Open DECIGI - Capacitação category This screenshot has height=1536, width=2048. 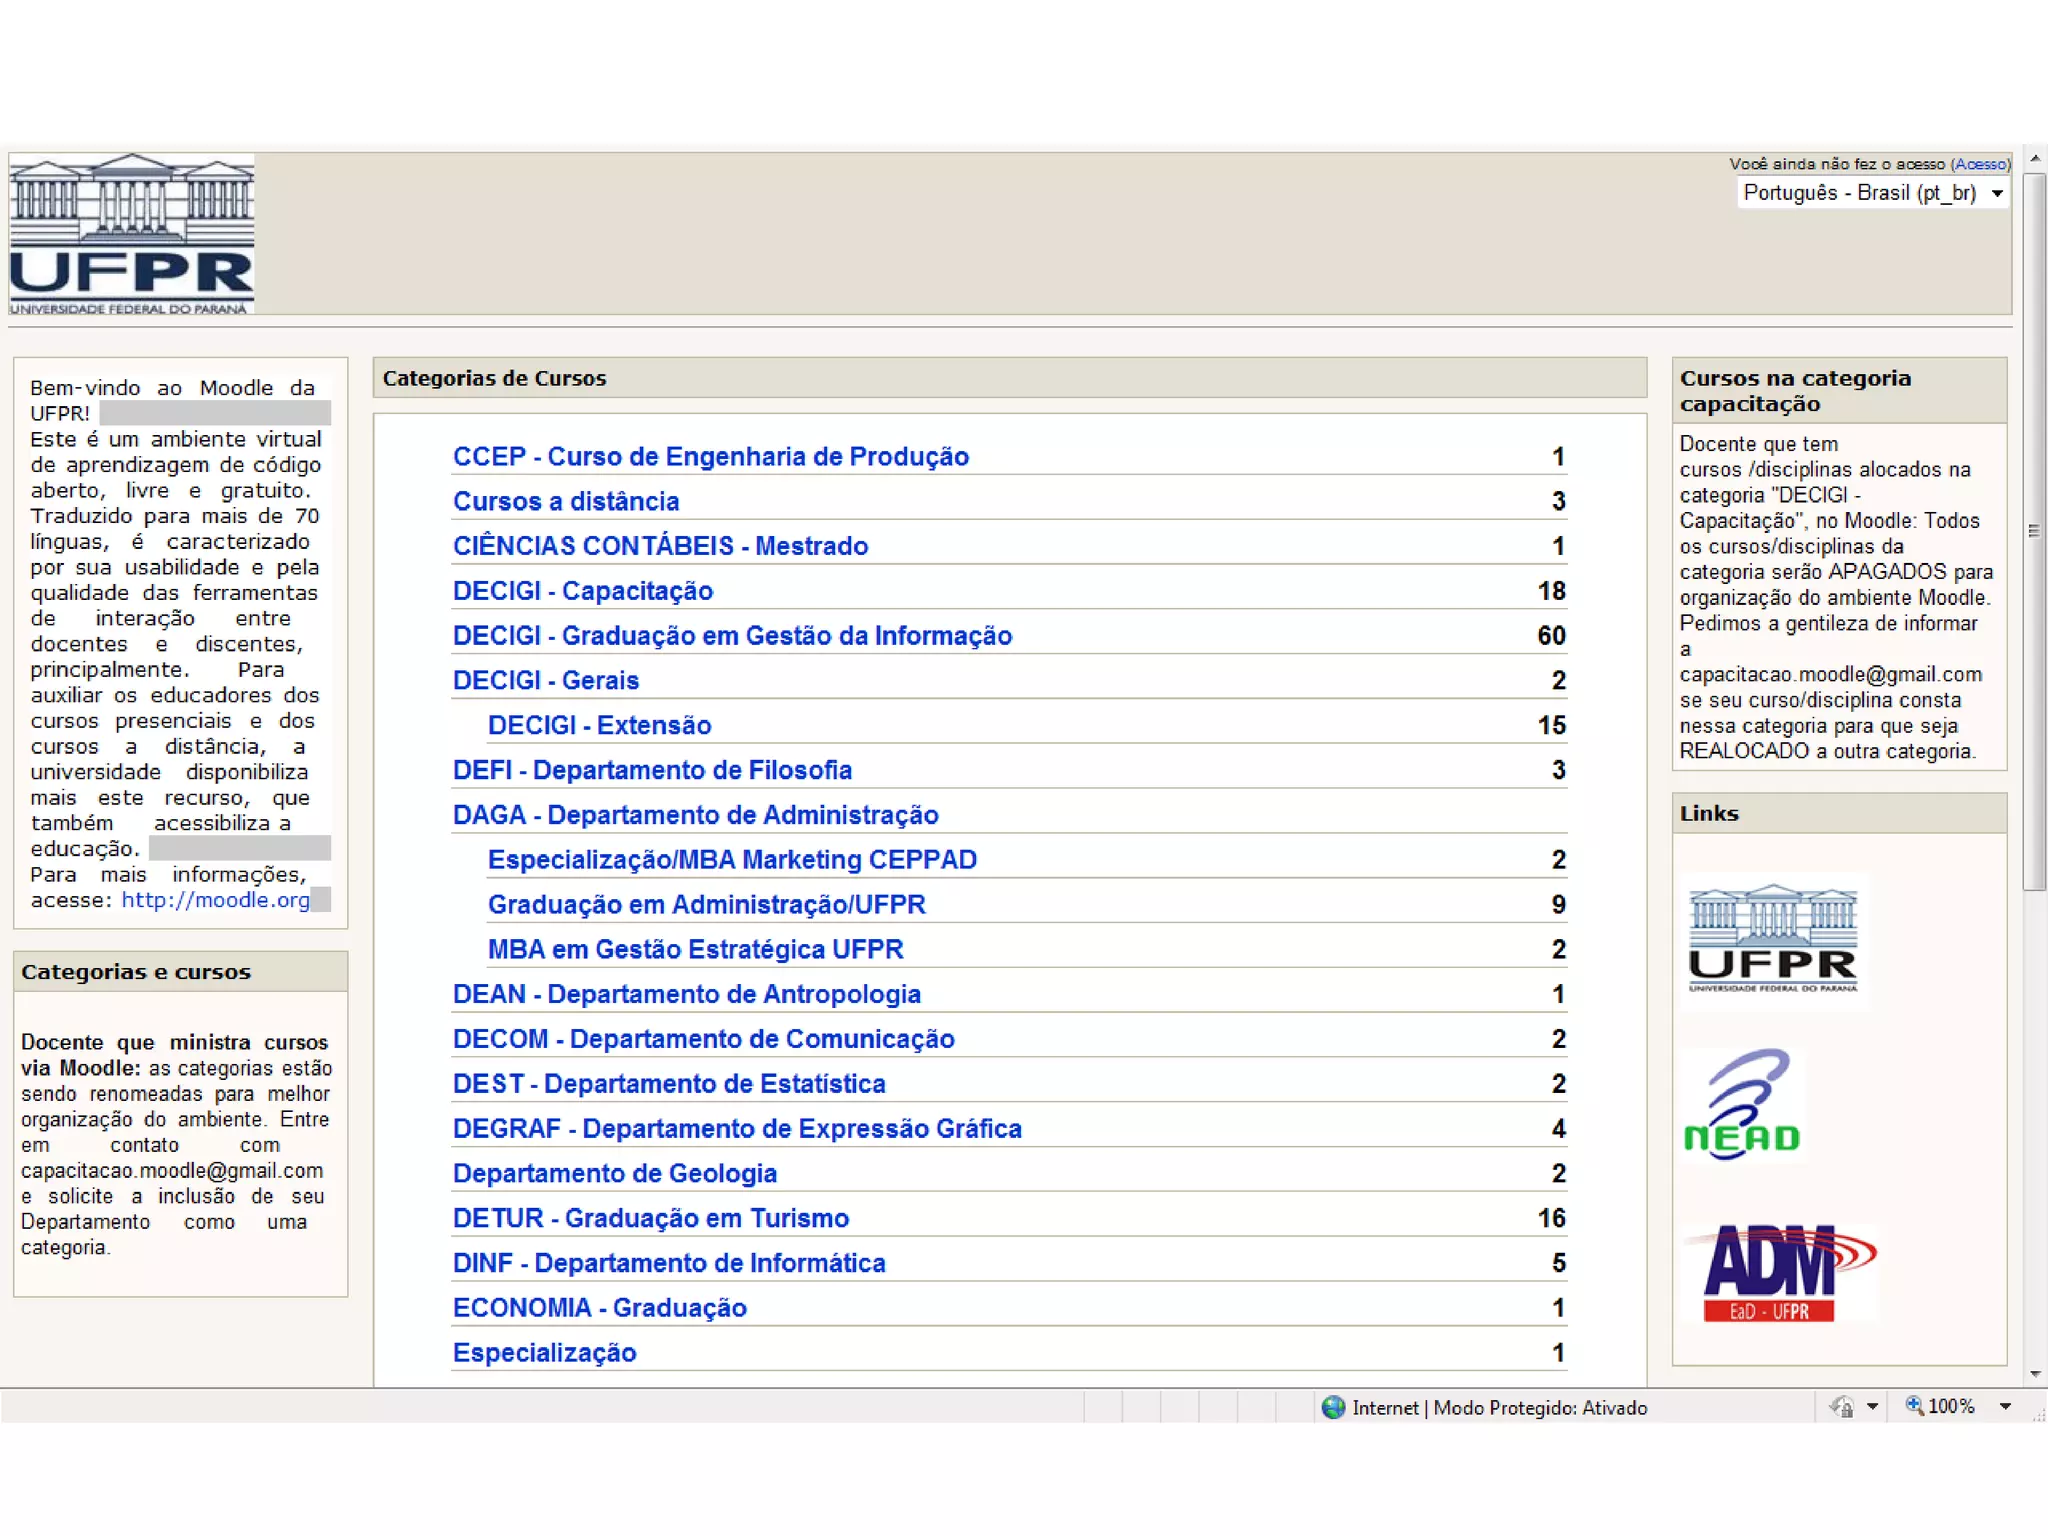click(x=582, y=591)
